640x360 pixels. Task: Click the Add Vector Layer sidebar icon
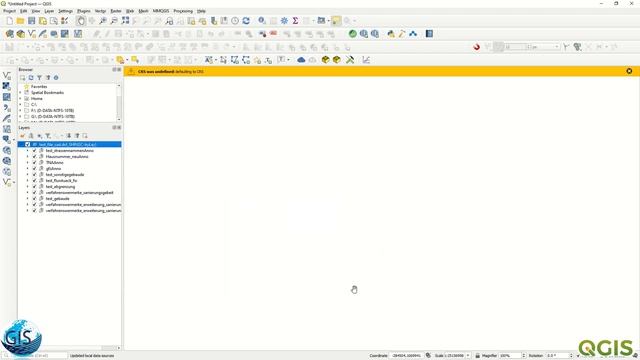pyautogui.click(x=7, y=76)
